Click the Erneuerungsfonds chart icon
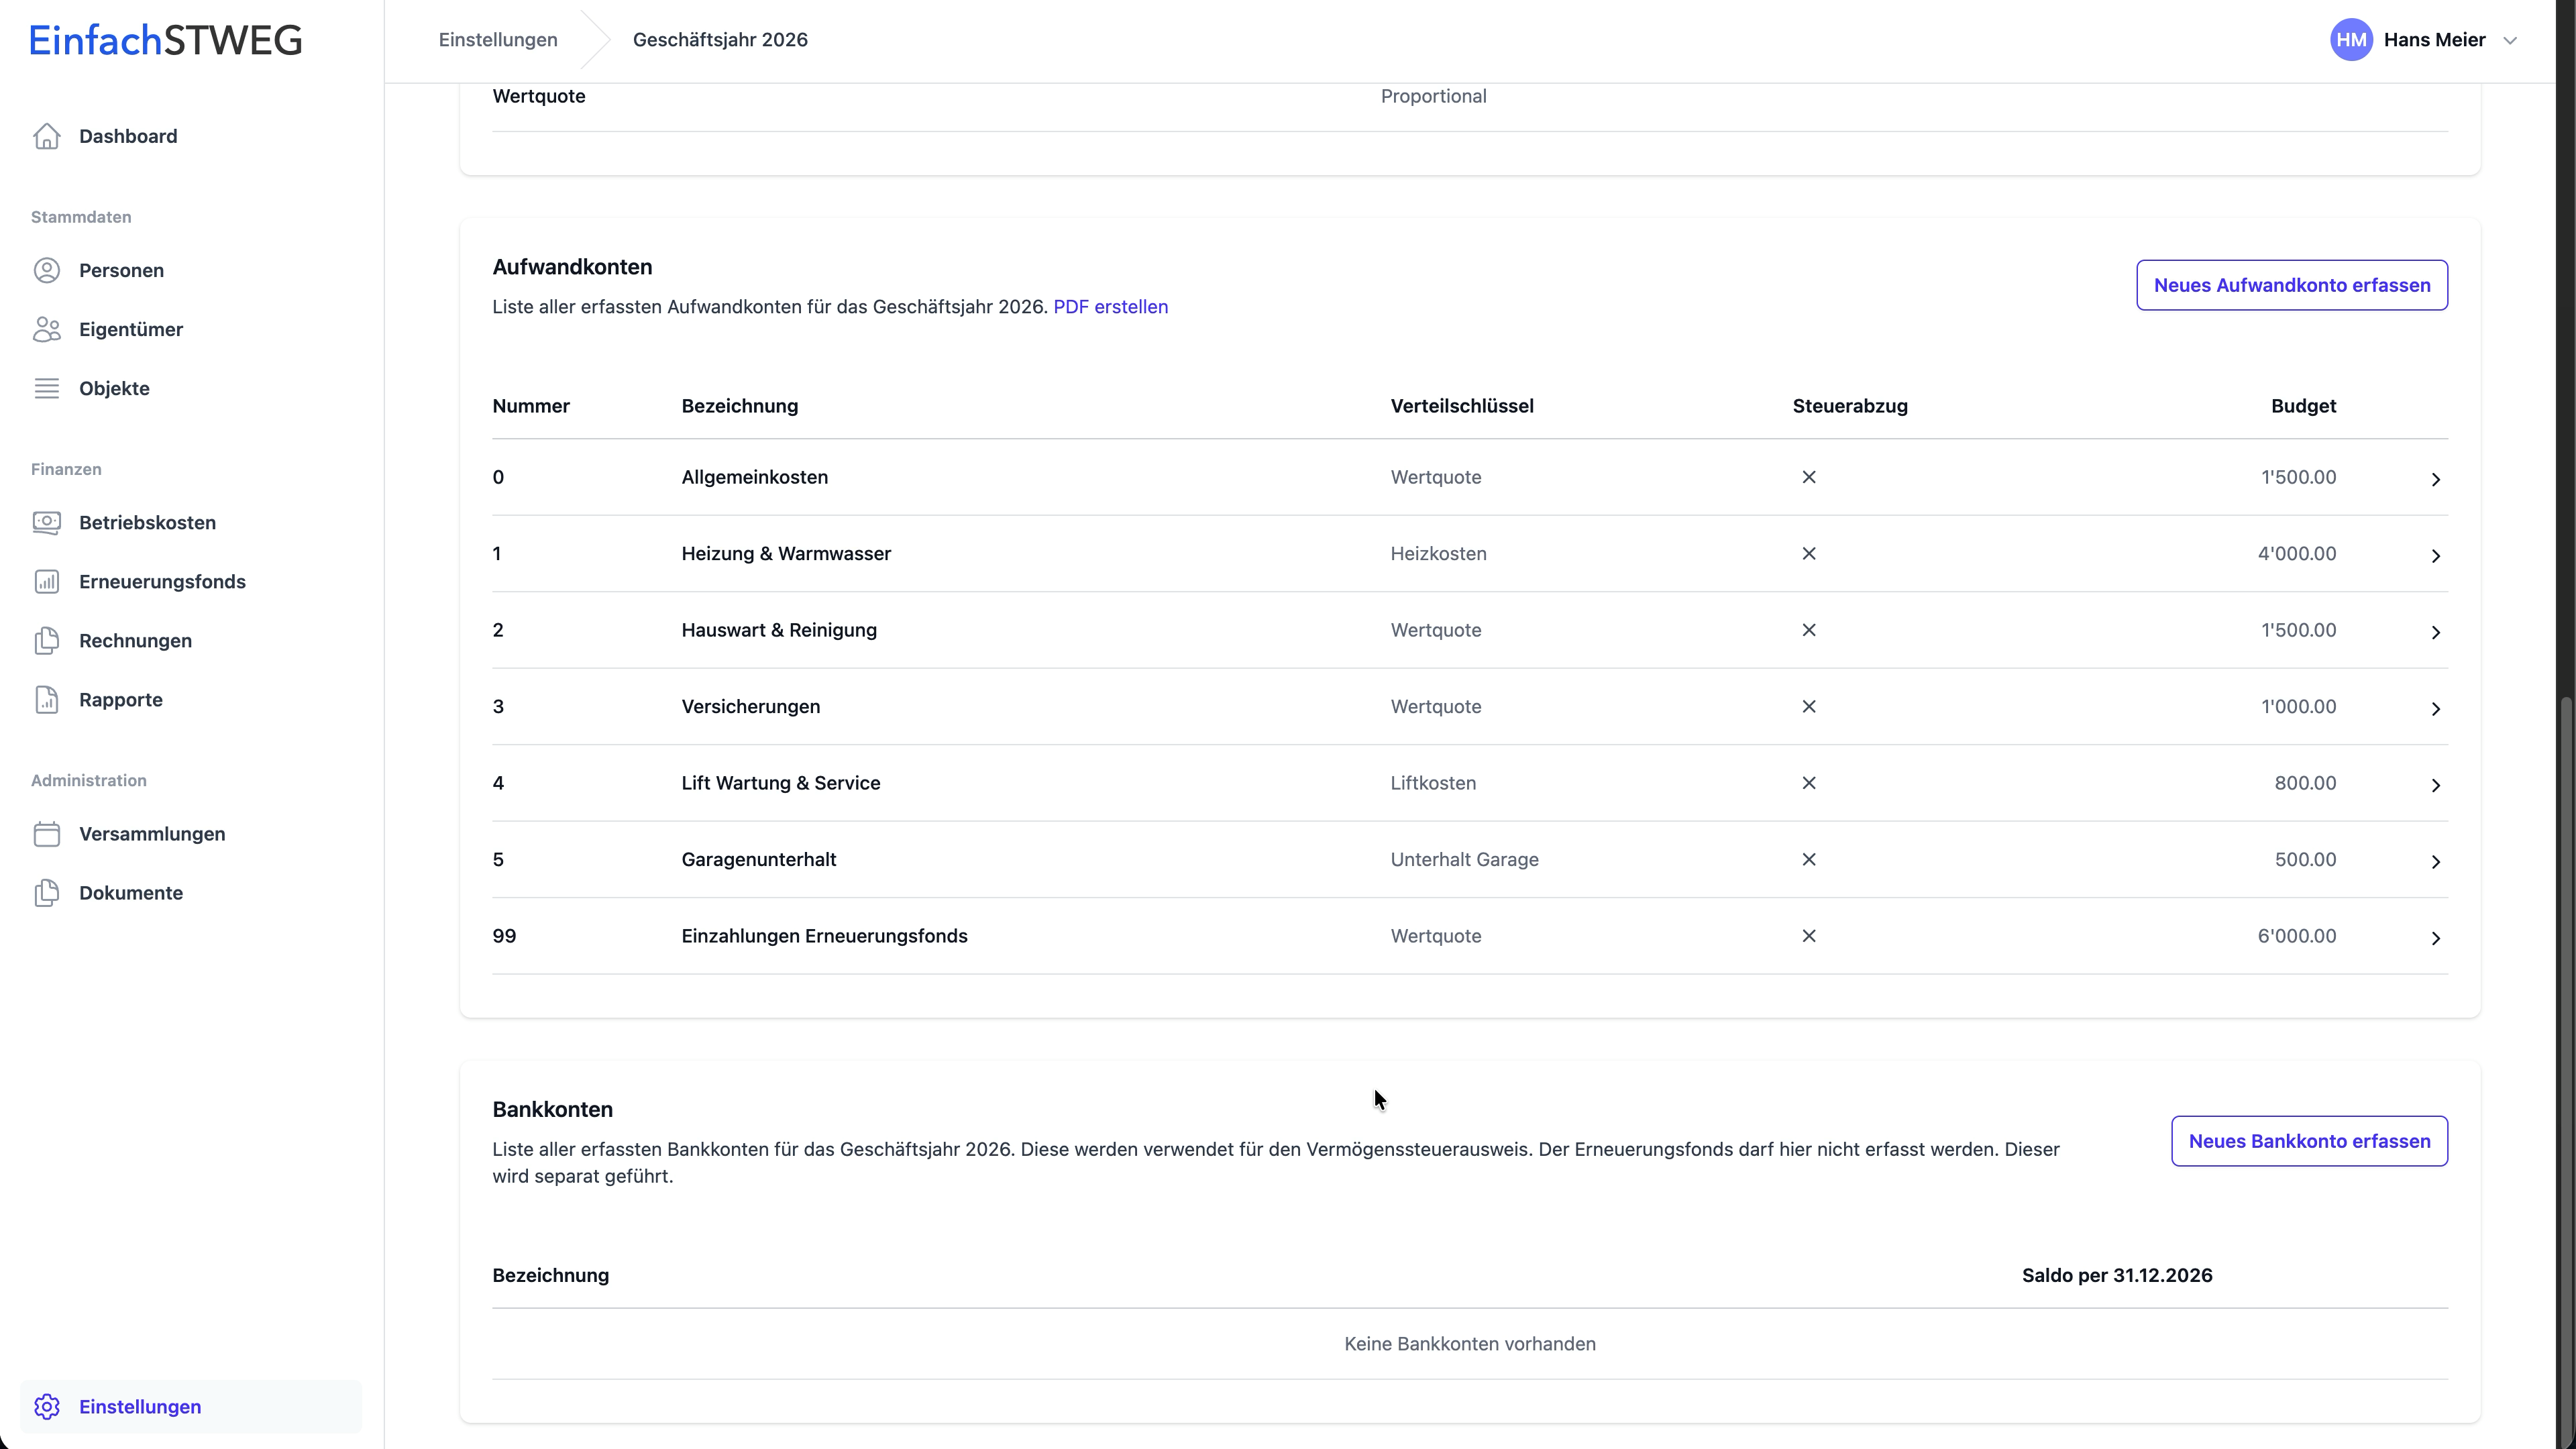2576x1449 pixels. [47, 581]
